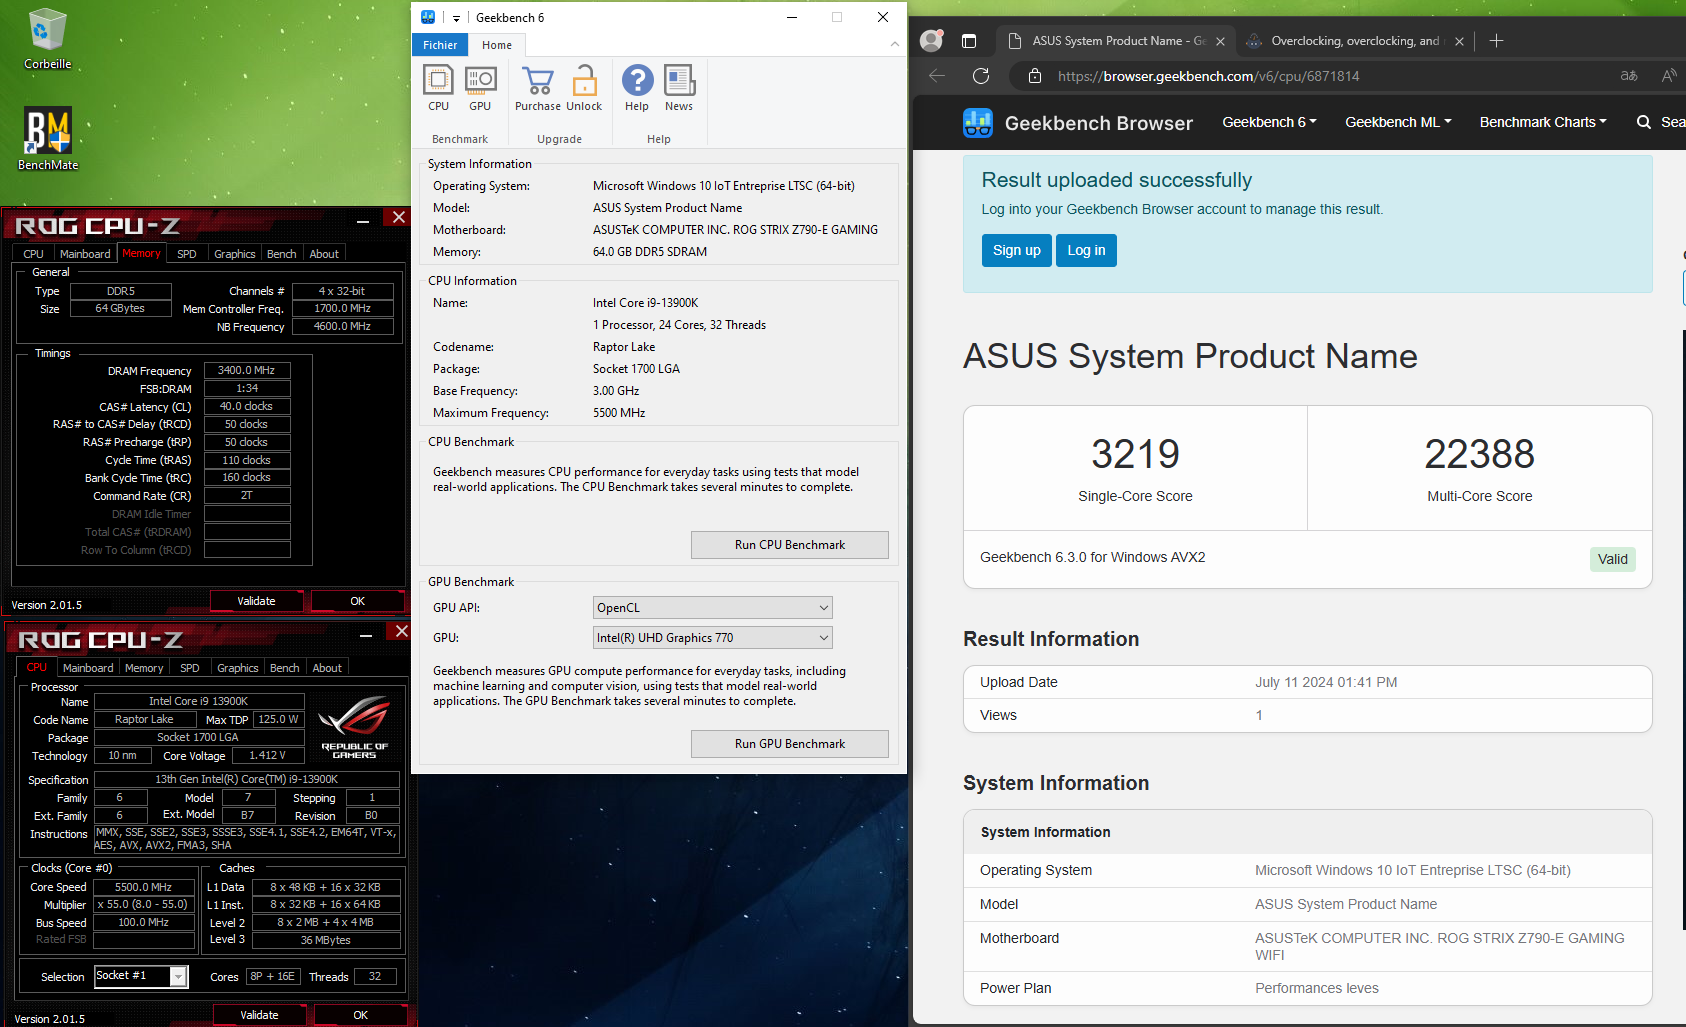Click the 3219 single-core score

[1135, 454]
